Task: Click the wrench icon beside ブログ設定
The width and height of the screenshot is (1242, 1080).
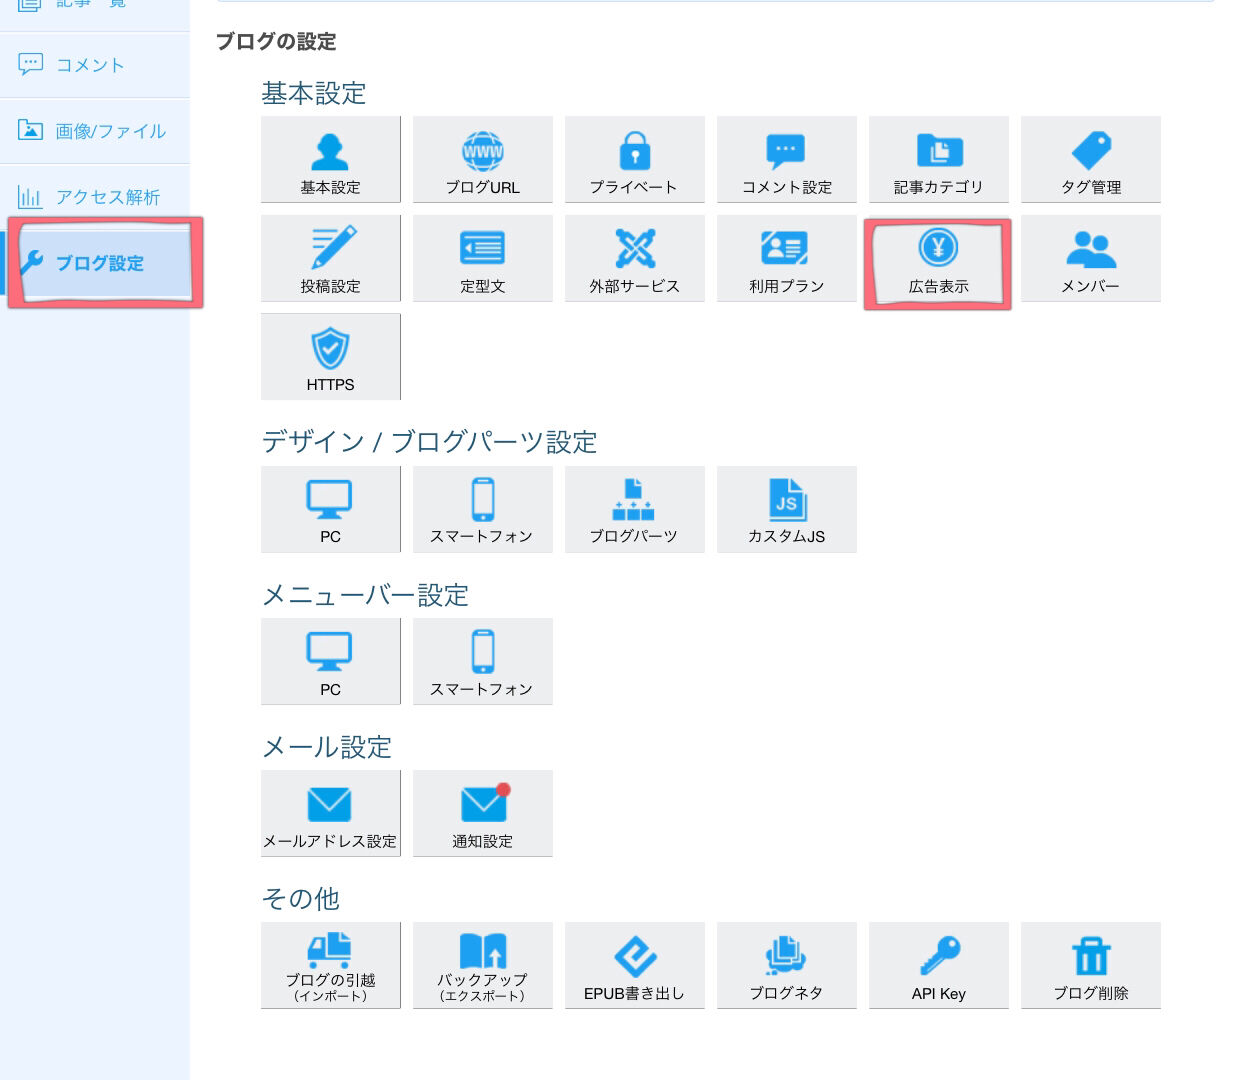Action: 31,263
